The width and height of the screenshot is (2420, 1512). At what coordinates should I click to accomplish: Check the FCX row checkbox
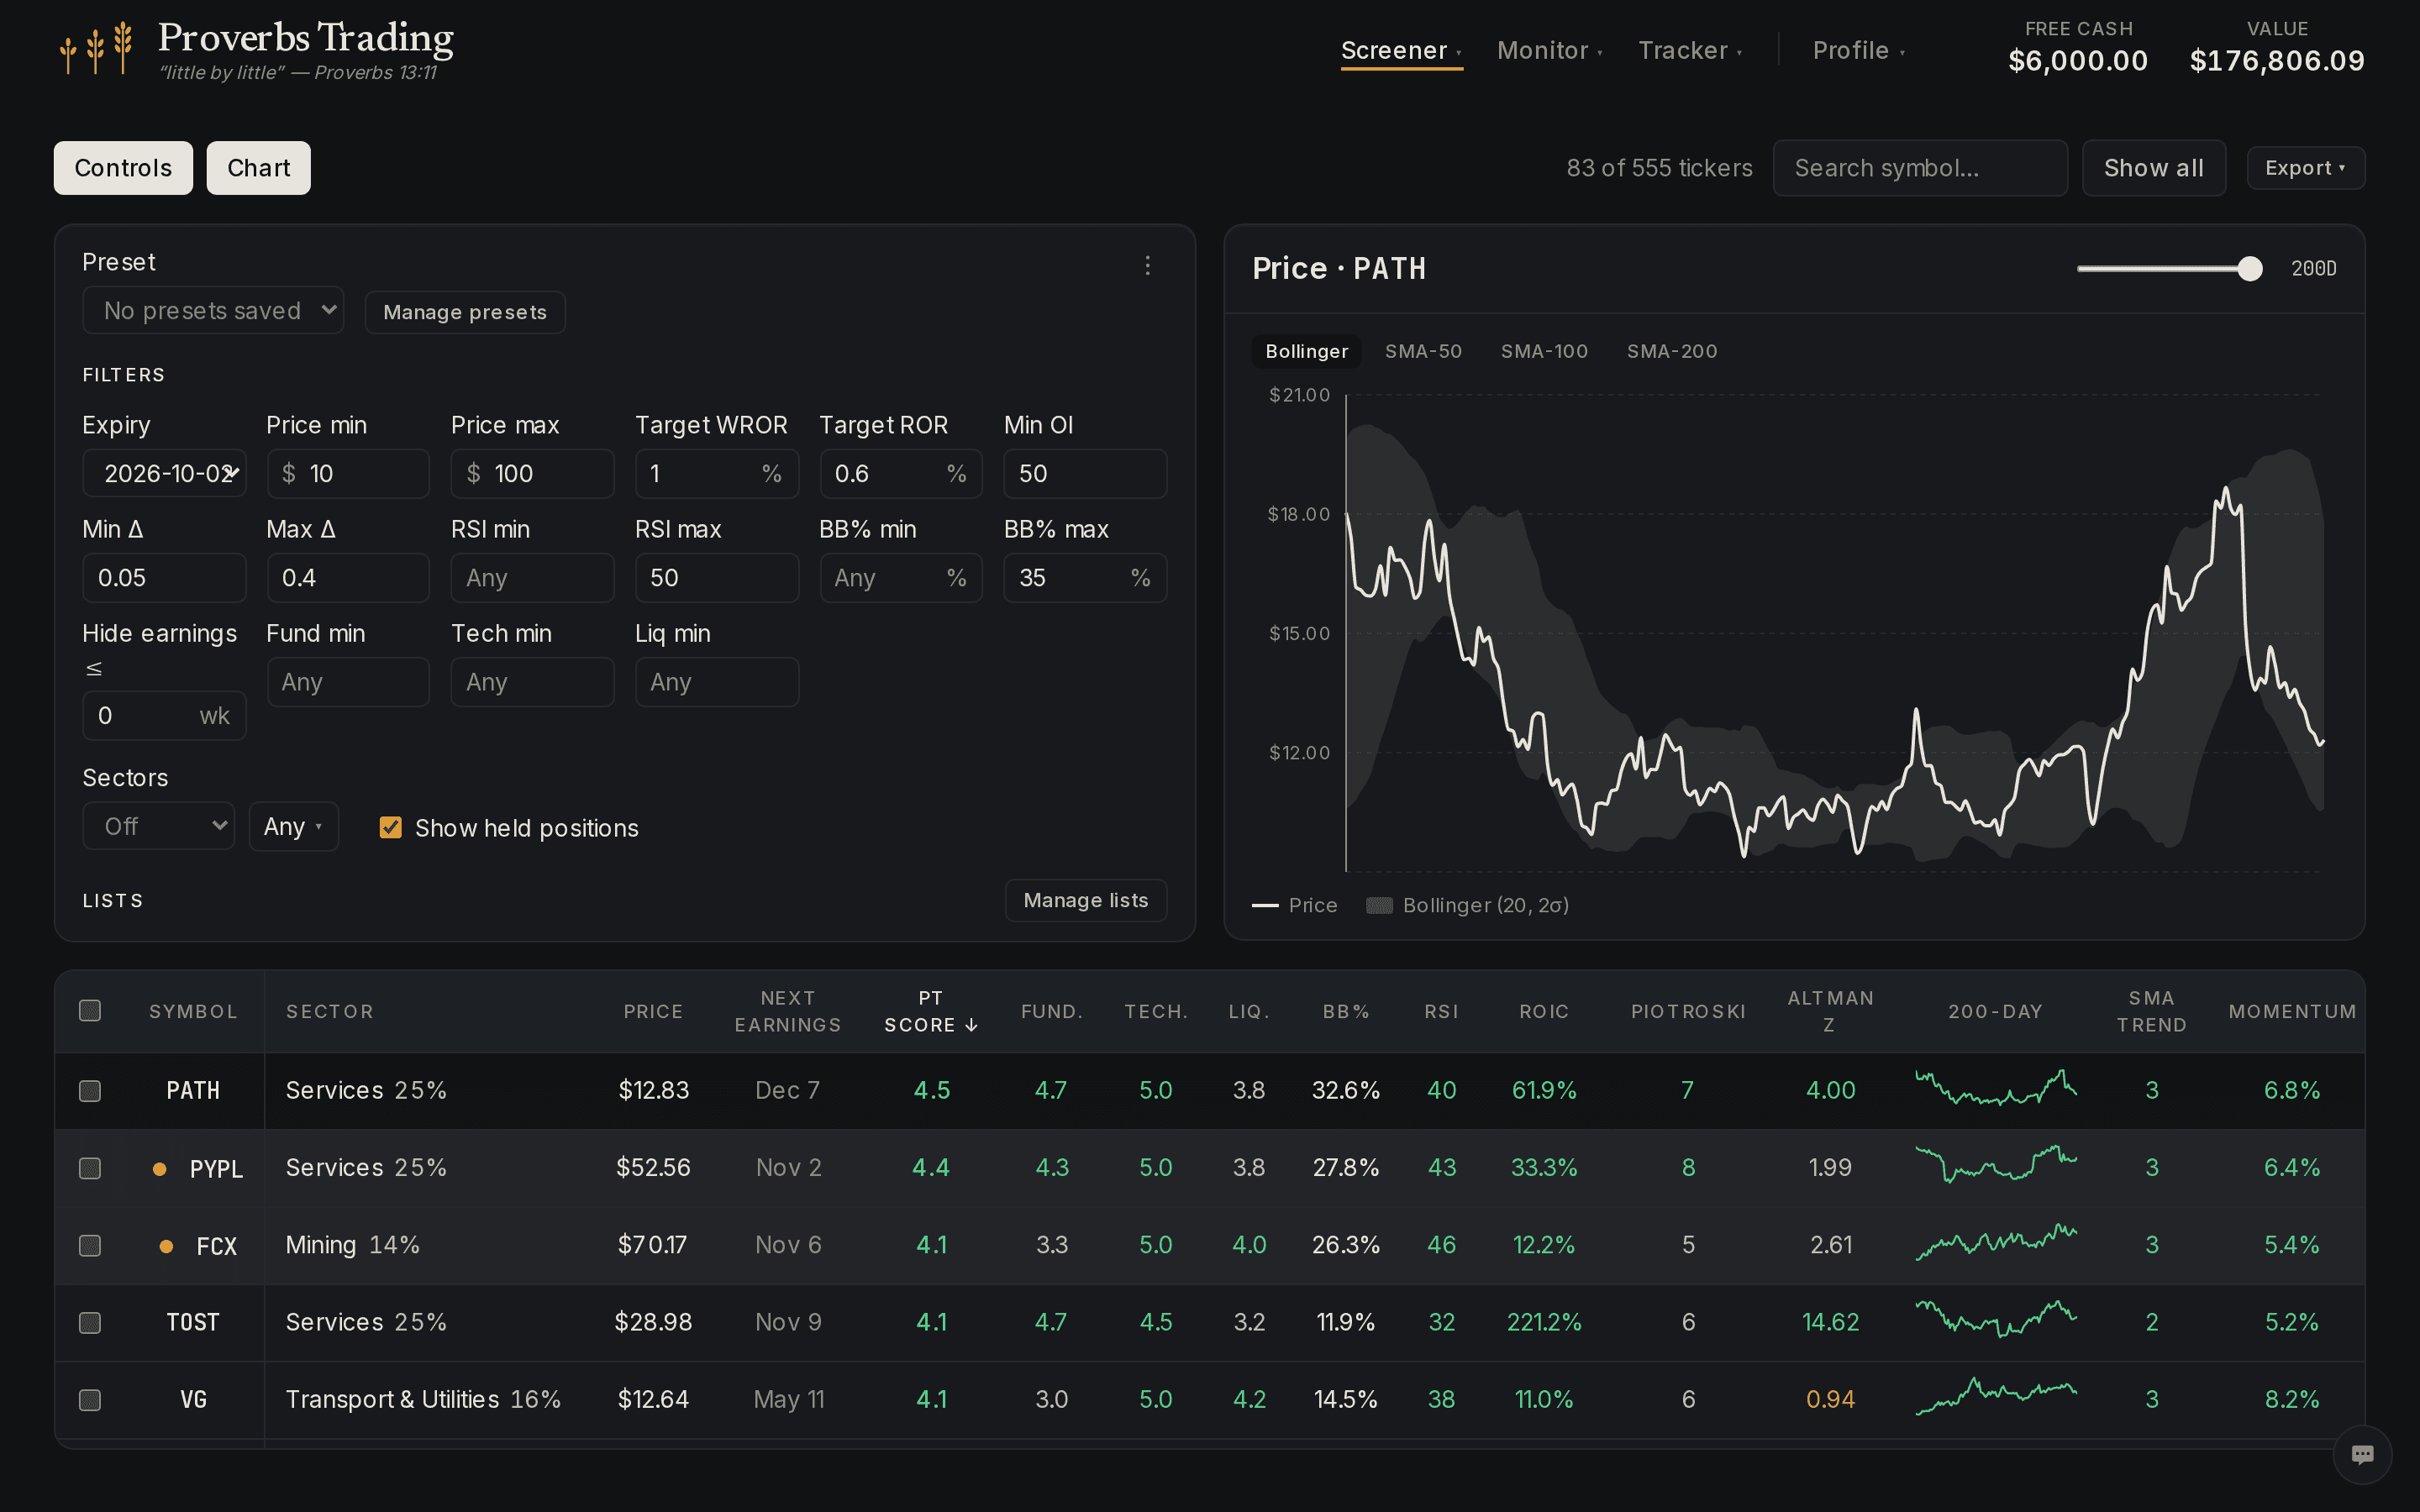[x=90, y=1245]
